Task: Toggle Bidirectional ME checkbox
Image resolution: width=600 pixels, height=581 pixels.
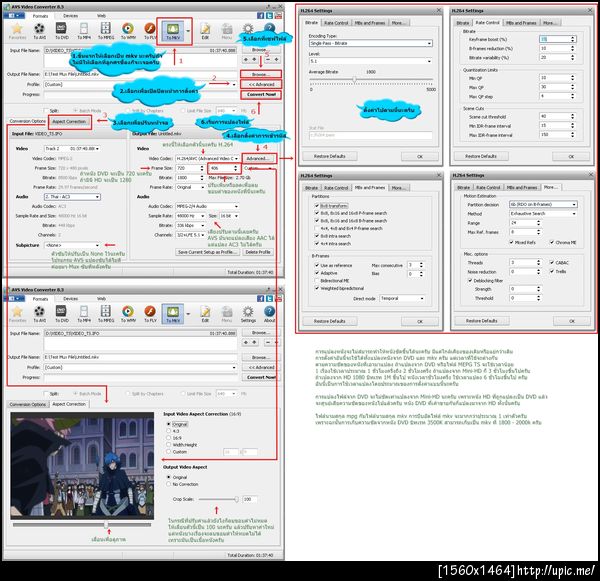Action: click(x=317, y=281)
